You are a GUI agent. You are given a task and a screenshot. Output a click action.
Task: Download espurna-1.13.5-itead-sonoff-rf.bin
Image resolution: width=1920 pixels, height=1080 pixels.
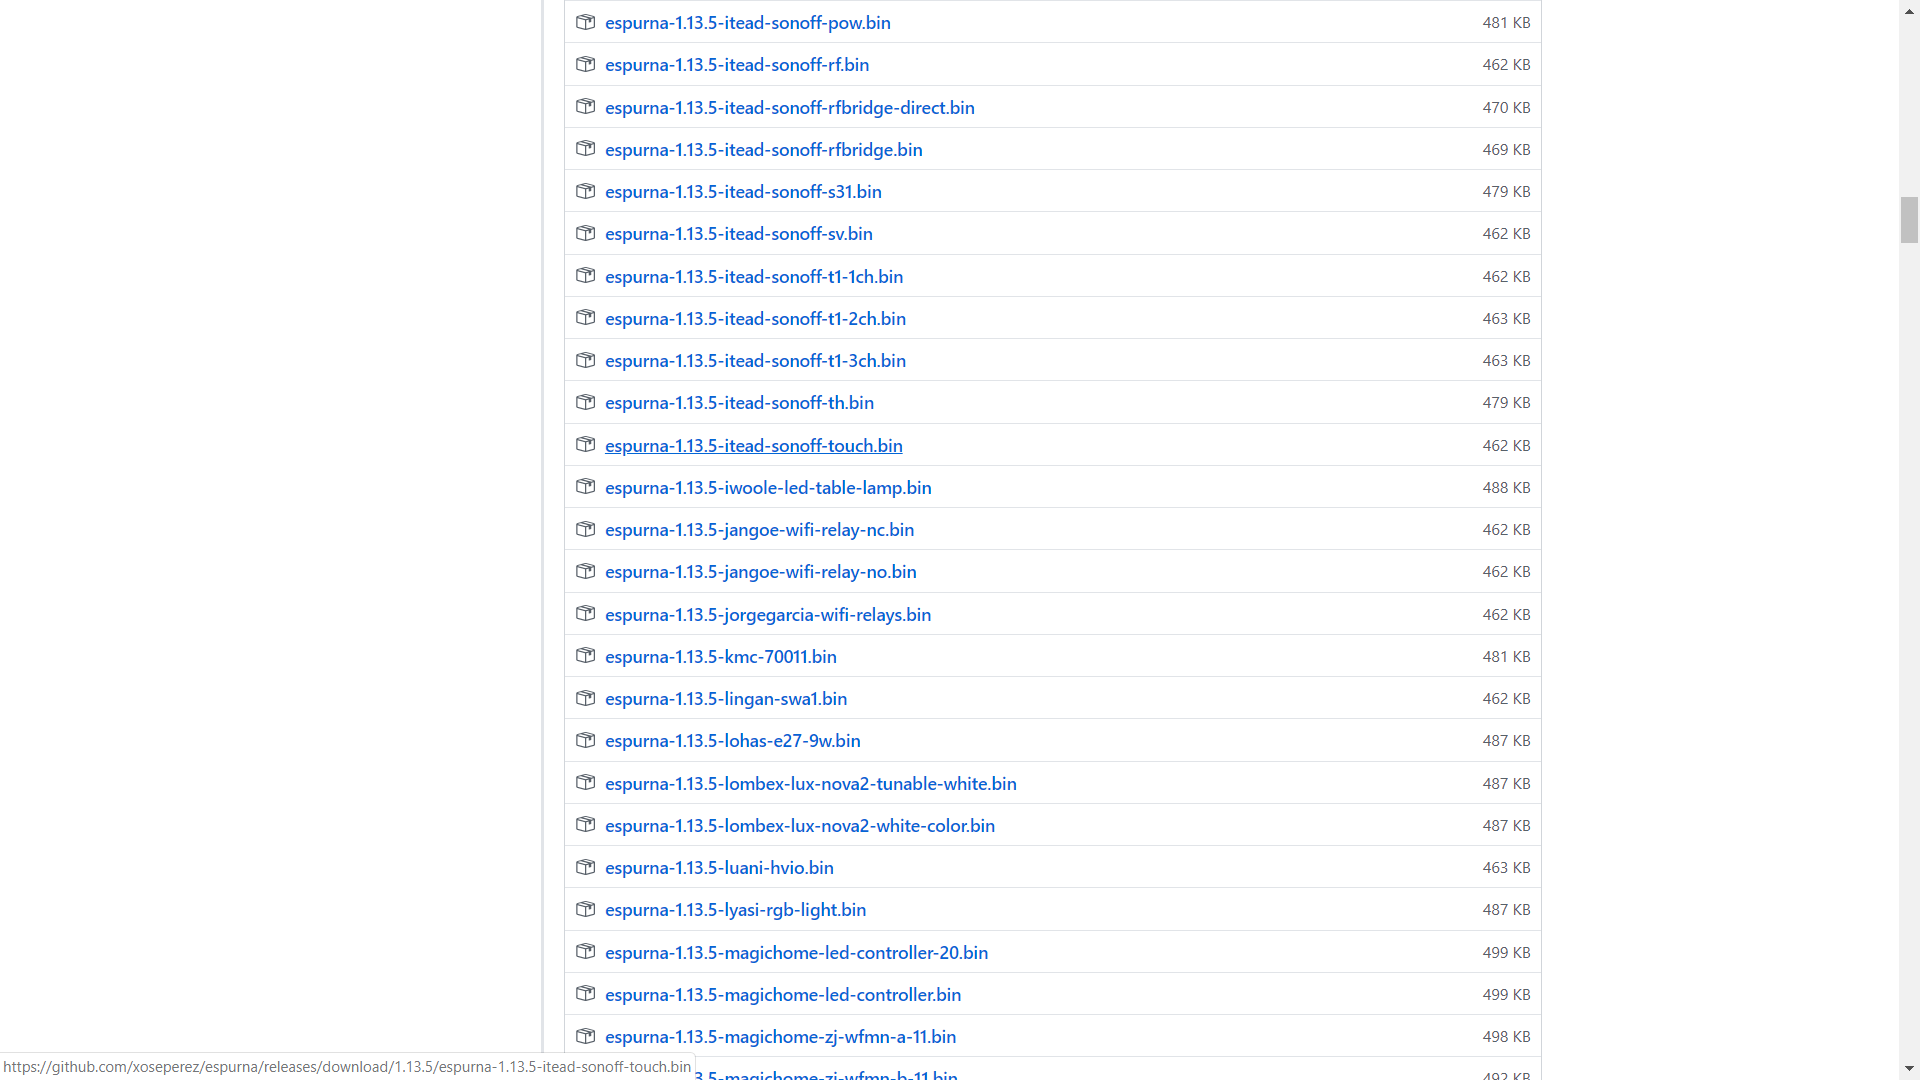(736, 65)
